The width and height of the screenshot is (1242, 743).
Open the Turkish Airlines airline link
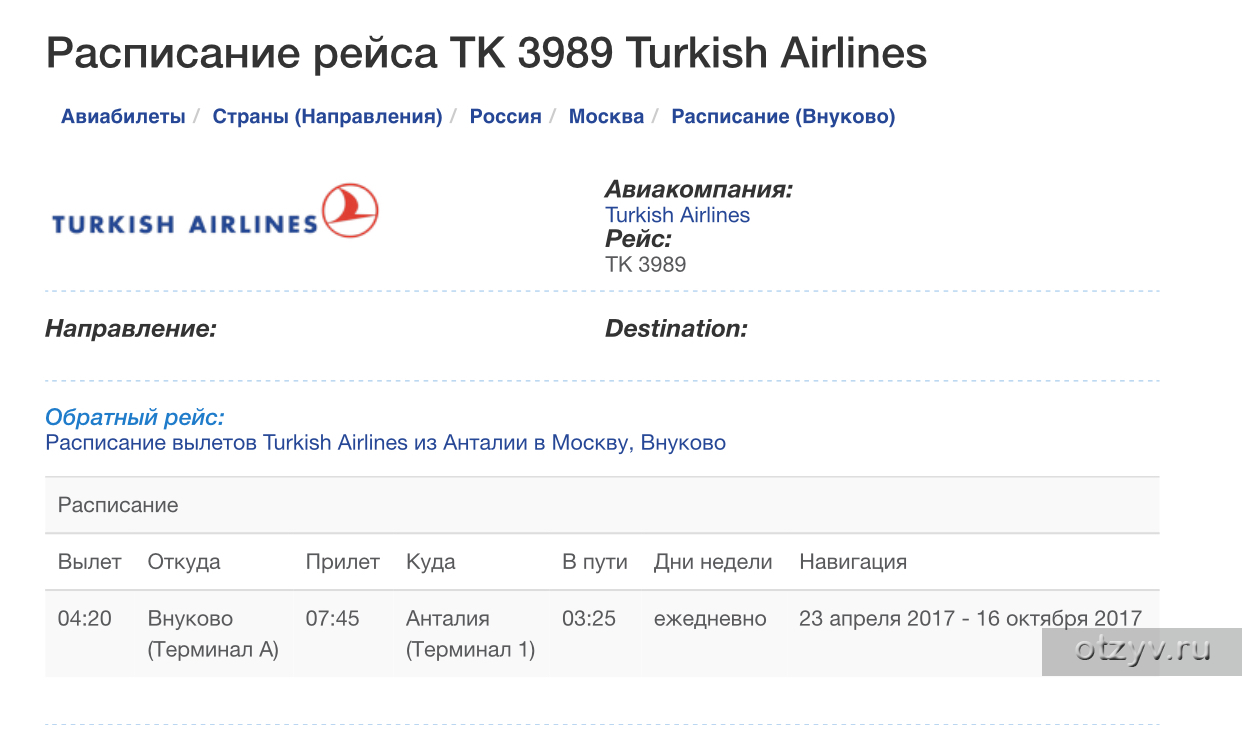677,215
